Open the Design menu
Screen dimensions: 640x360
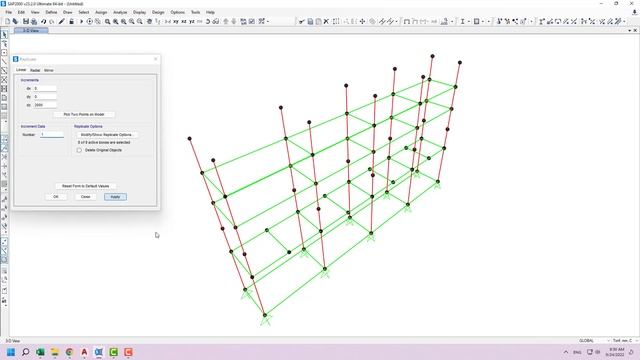[x=158, y=12]
